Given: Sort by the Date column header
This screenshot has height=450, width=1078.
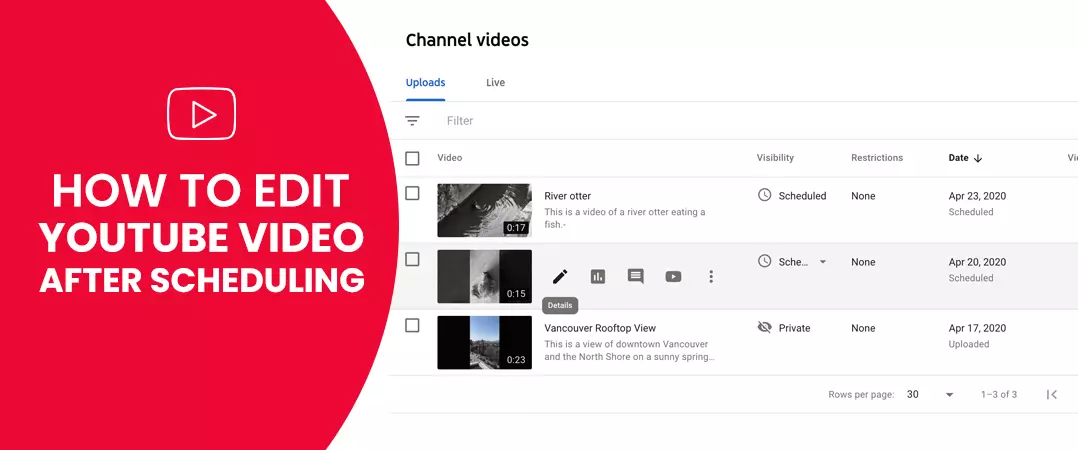Looking at the screenshot, I should click(x=958, y=158).
